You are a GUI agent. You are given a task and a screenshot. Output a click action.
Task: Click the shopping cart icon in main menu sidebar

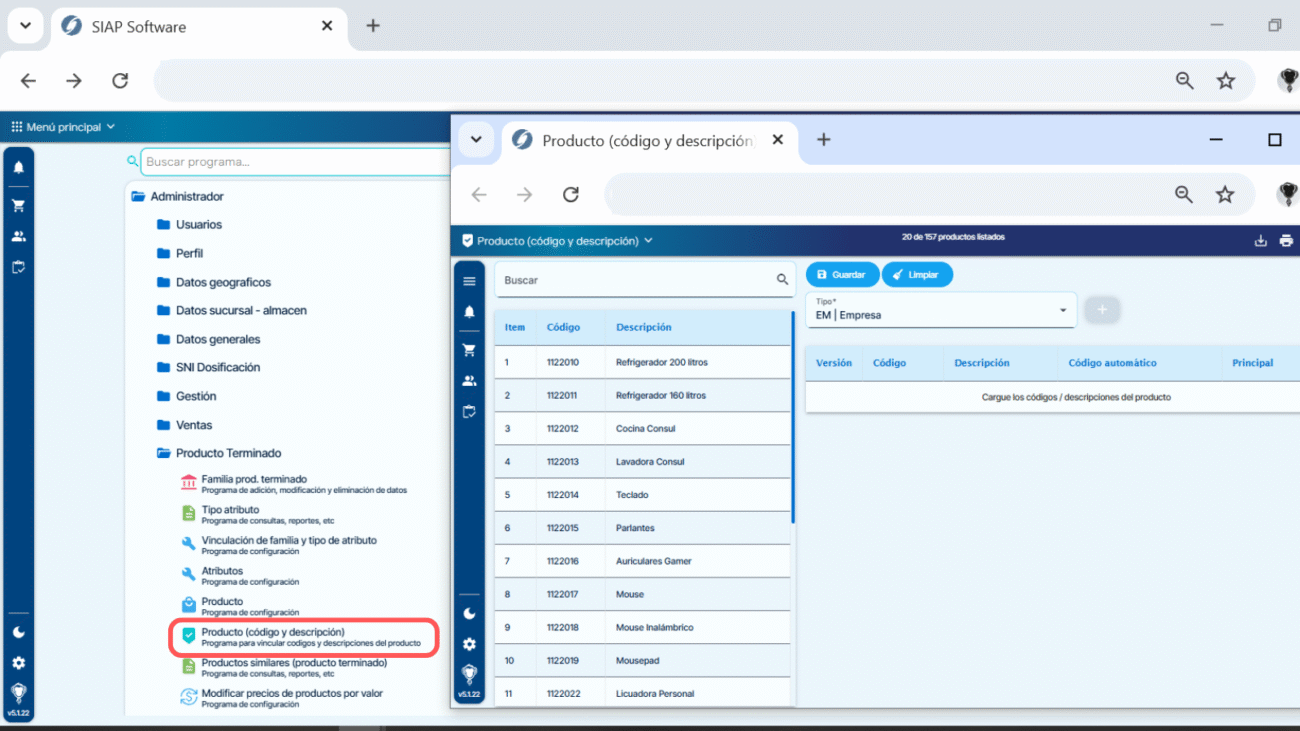tap(18, 205)
